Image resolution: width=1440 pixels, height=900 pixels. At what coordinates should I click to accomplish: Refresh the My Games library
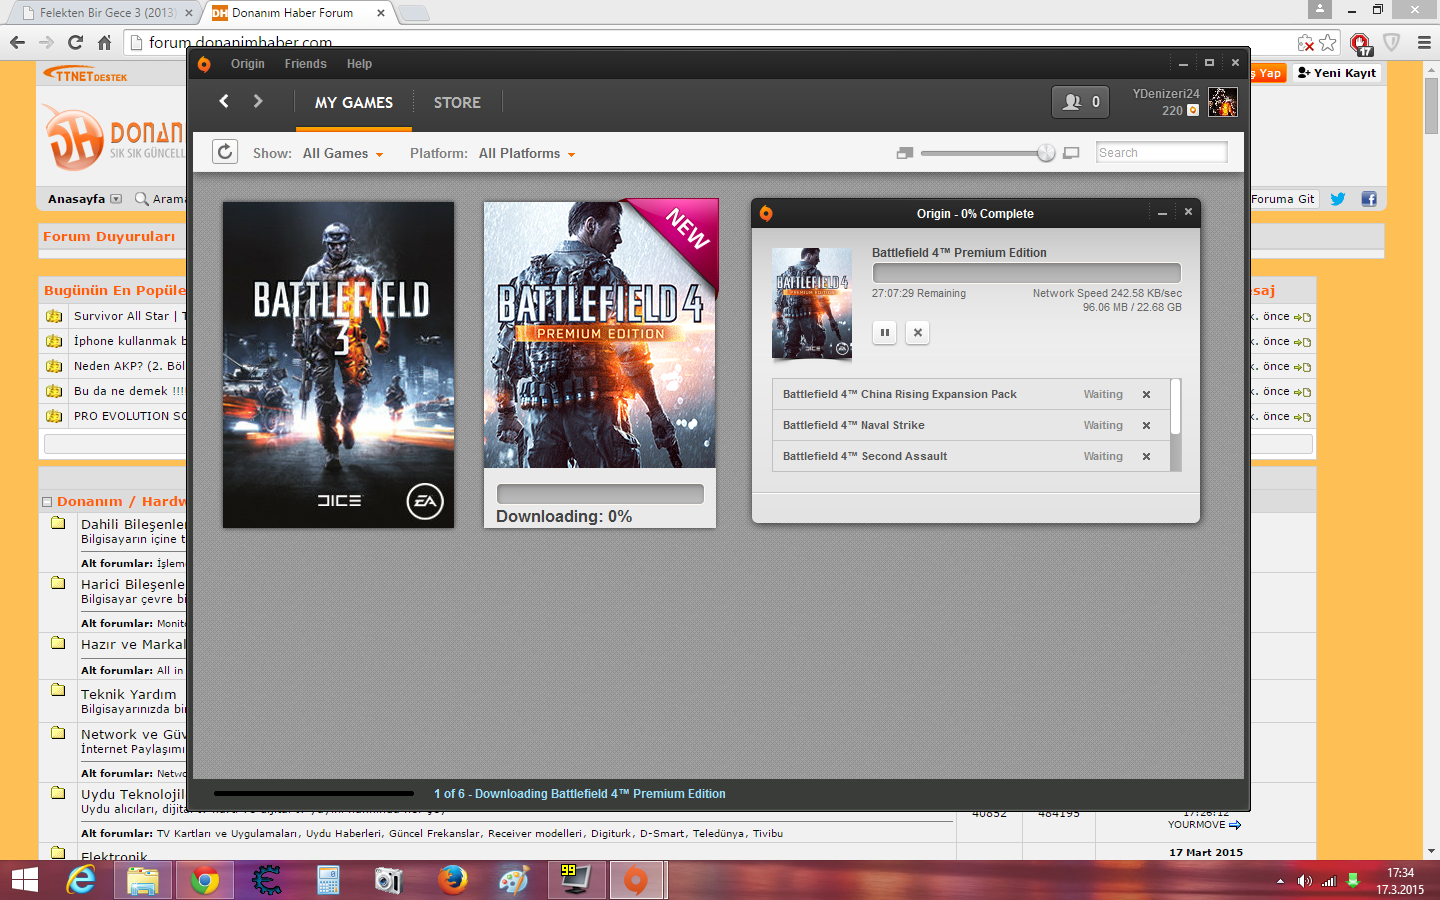[x=225, y=152]
